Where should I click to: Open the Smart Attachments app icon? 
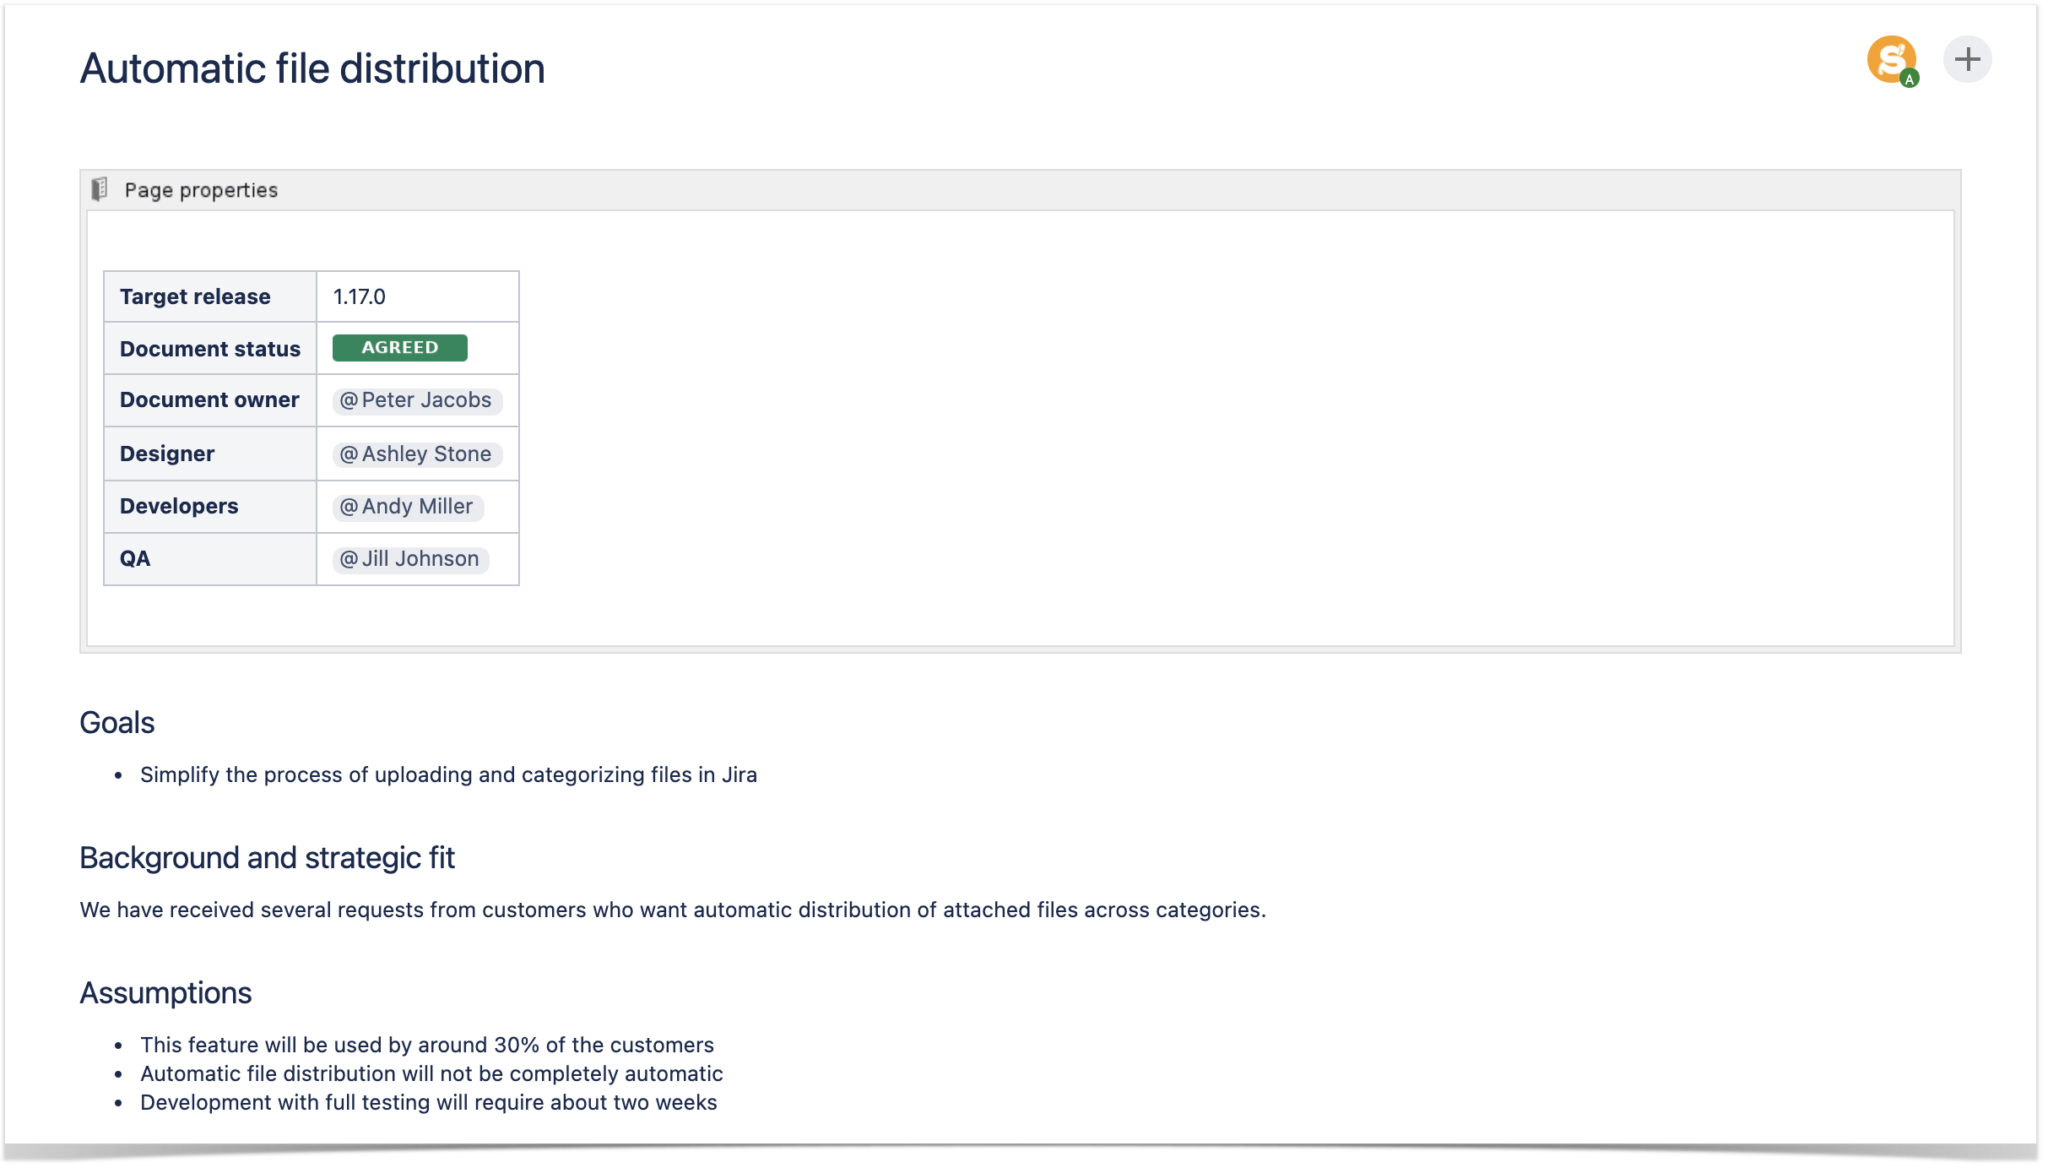click(x=1892, y=60)
